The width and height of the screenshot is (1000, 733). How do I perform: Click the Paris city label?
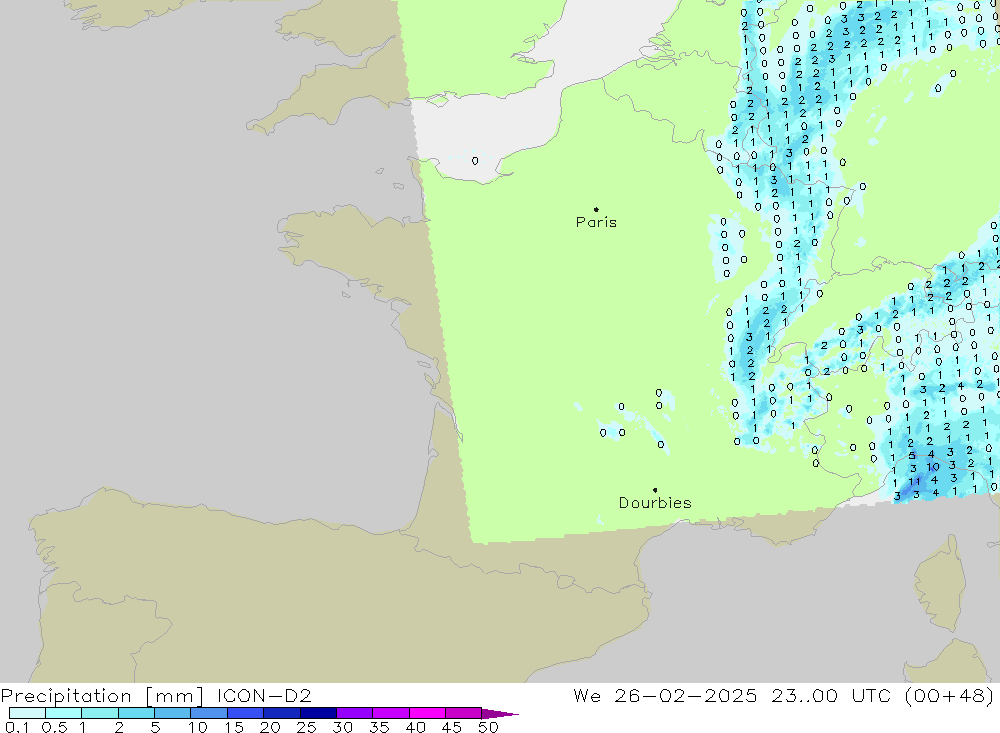(x=596, y=222)
